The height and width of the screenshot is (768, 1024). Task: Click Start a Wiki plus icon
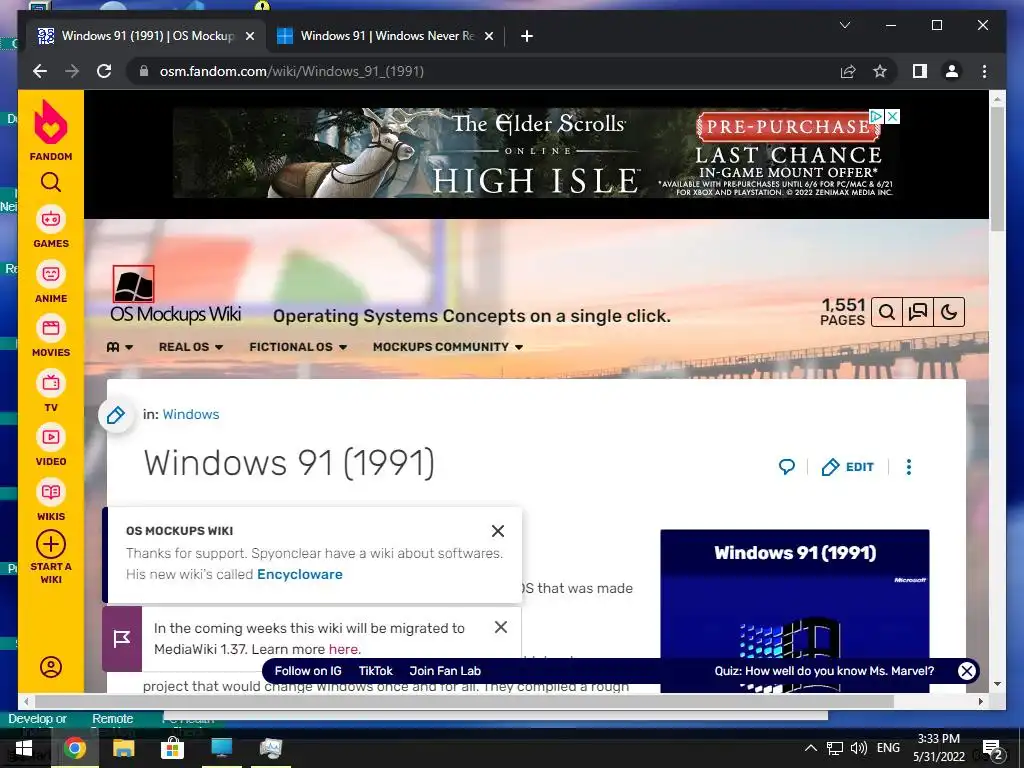click(x=50, y=544)
